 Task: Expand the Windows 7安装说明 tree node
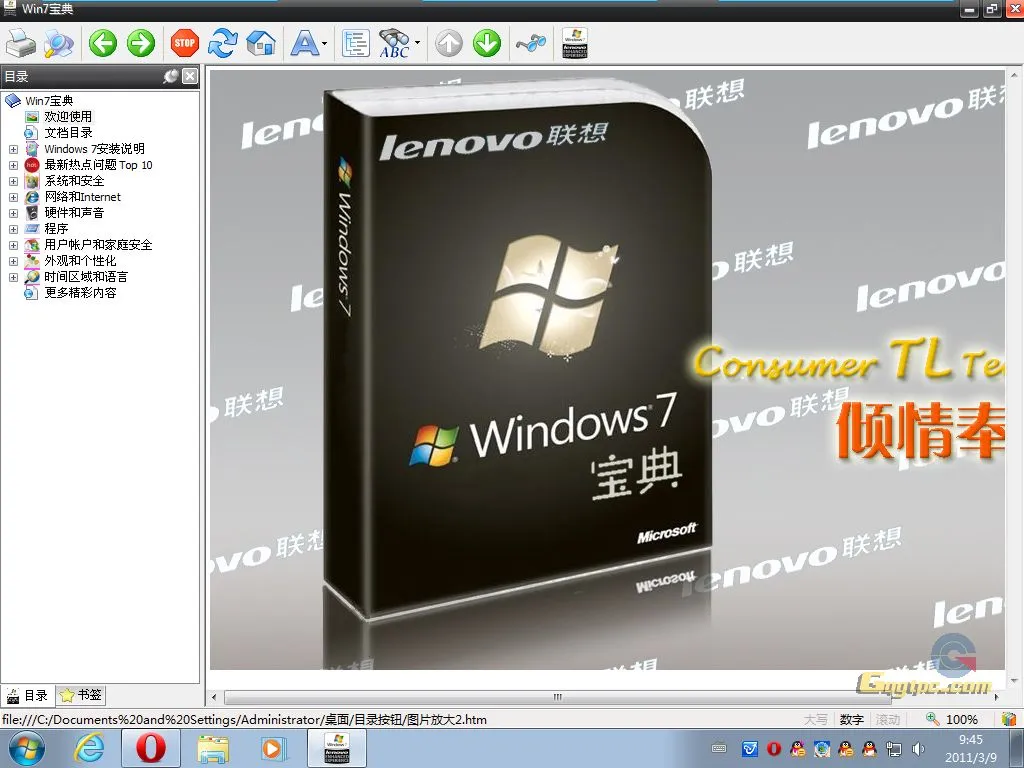coord(13,149)
